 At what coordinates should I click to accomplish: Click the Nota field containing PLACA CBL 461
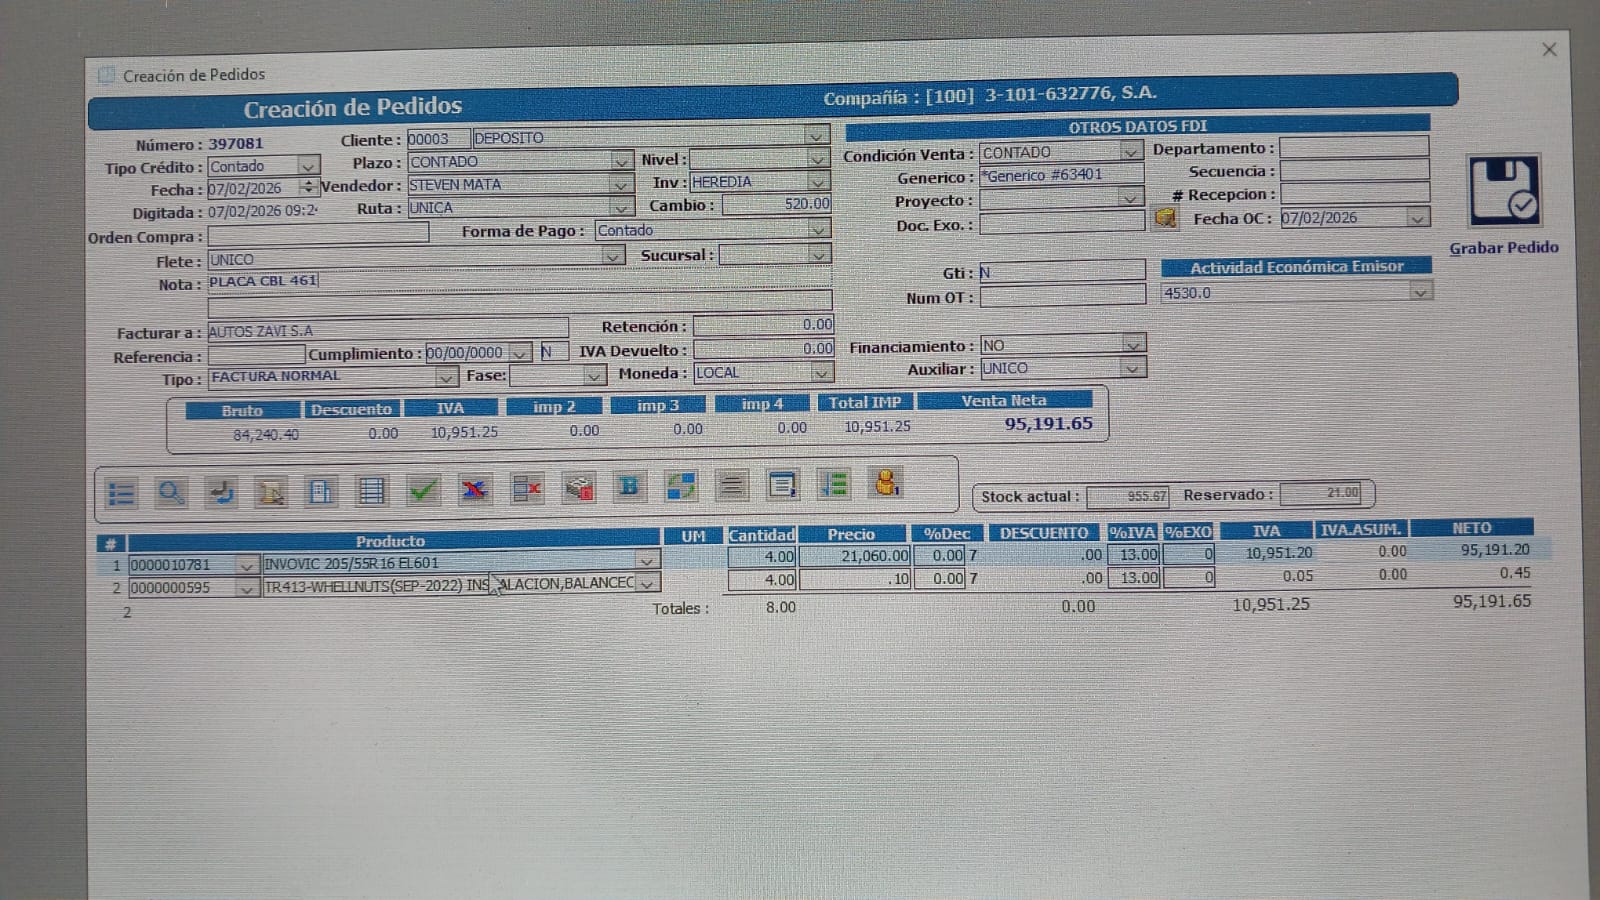(x=519, y=282)
